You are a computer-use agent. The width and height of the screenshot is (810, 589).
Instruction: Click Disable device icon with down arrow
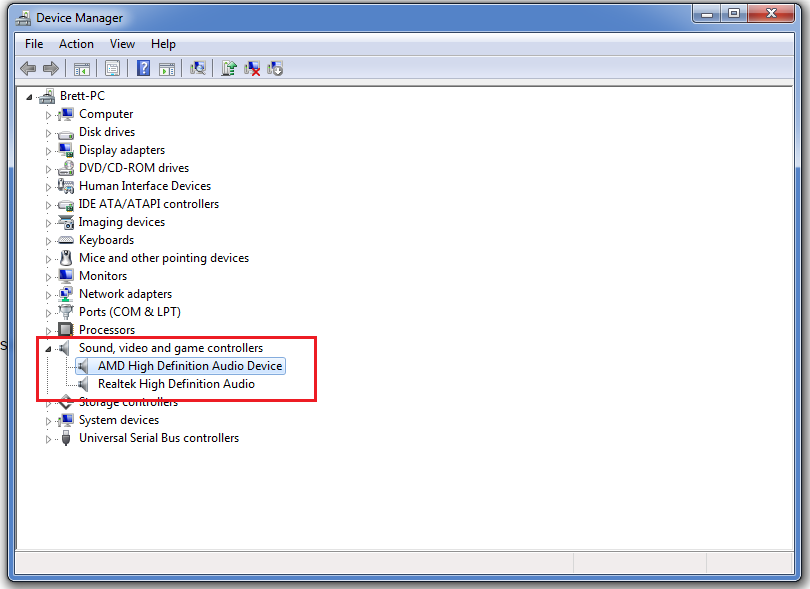point(275,68)
